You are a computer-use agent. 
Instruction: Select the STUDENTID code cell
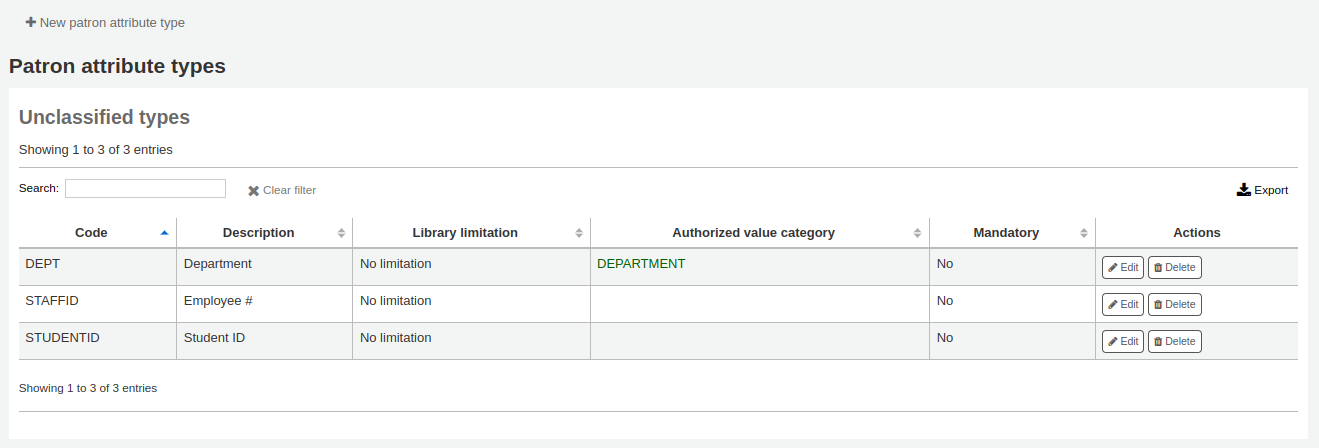(x=62, y=338)
